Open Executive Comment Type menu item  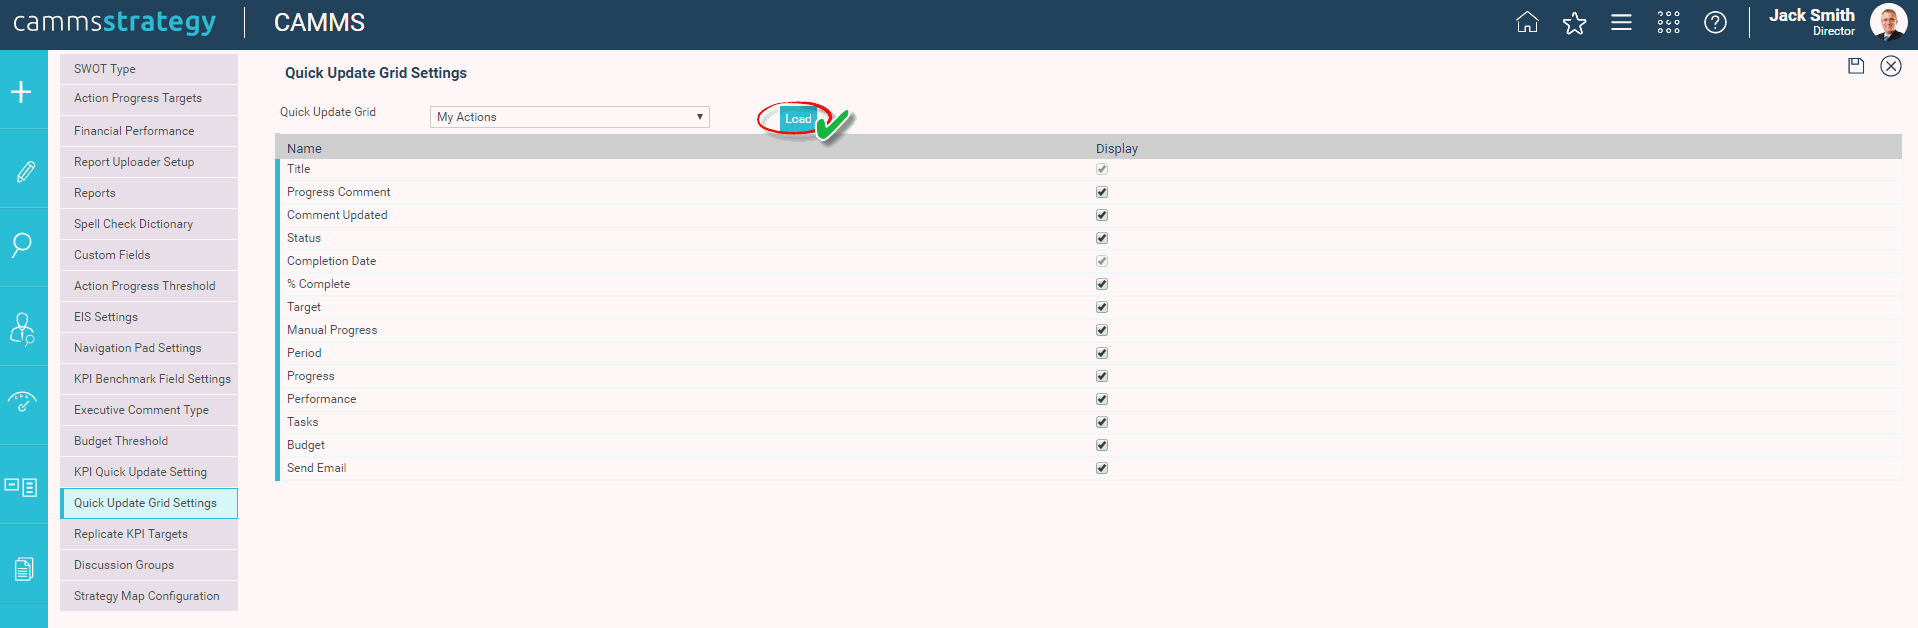click(x=149, y=410)
